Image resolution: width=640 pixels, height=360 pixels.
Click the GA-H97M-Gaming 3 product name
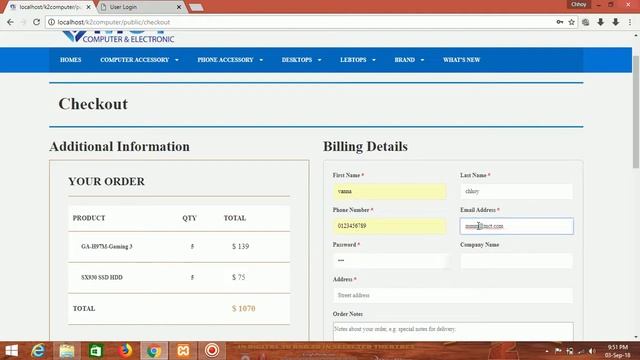(x=107, y=247)
